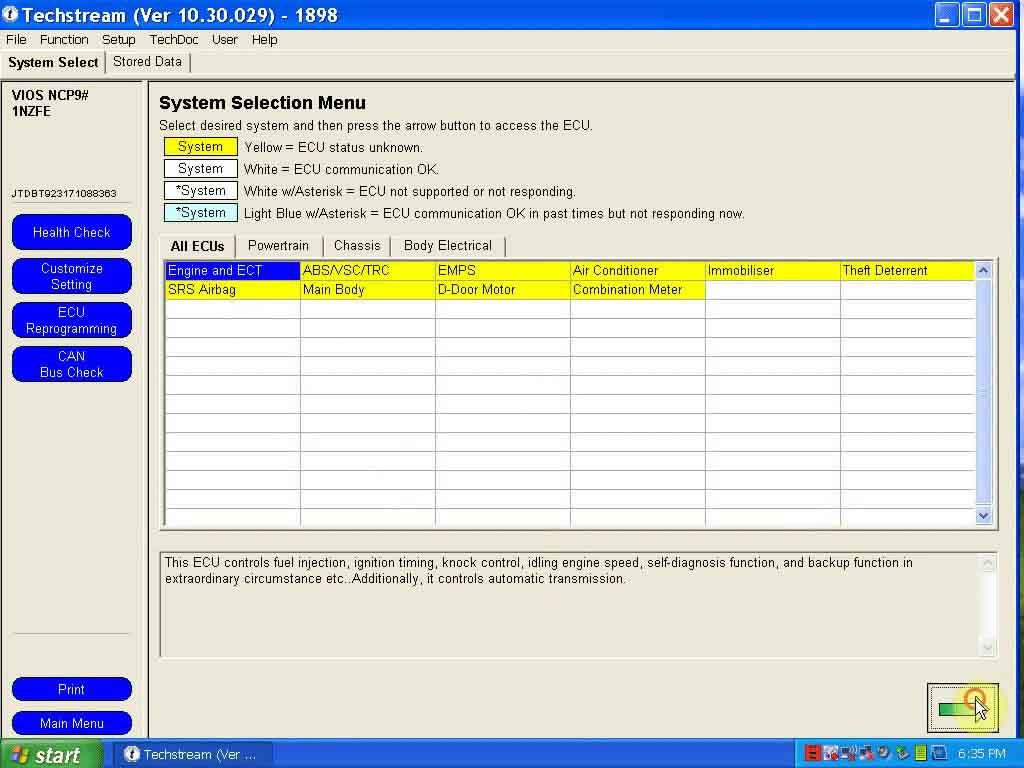Click the taskbar clock showing 6:35 PM
The height and width of the screenshot is (768, 1024).
[x=982, y=754]
